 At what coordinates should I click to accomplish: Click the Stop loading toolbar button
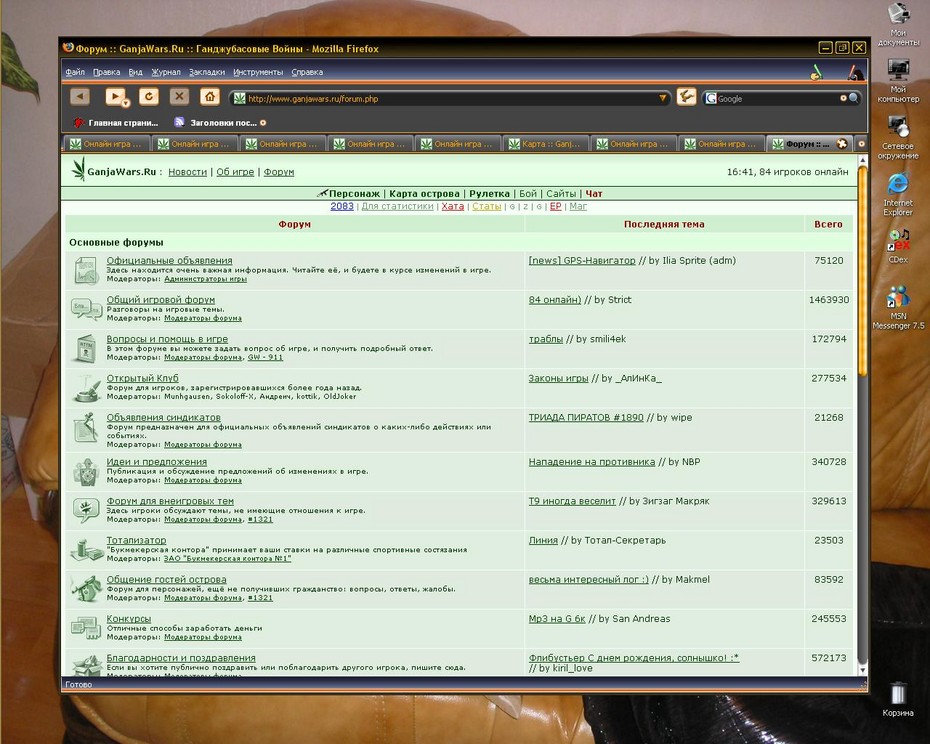pos(179,96)
